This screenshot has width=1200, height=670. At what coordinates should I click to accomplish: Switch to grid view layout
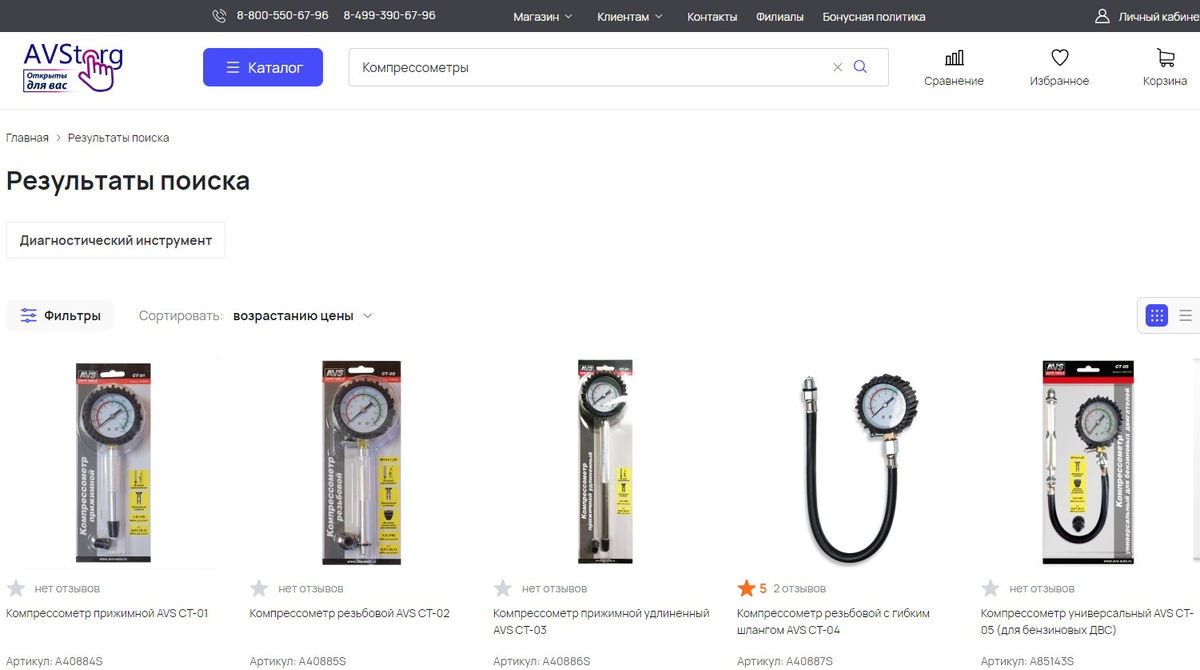tap(1157, 316)
